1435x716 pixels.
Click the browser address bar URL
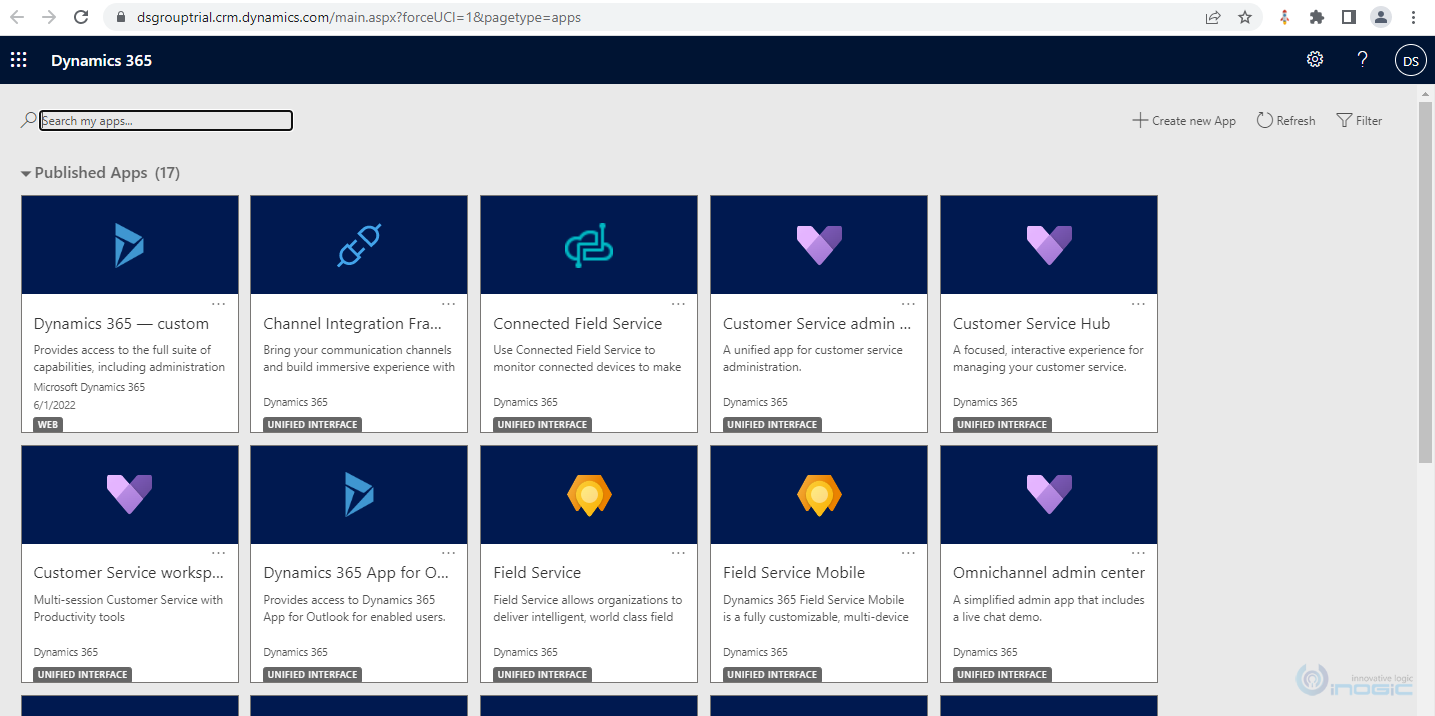click(358, 17)
